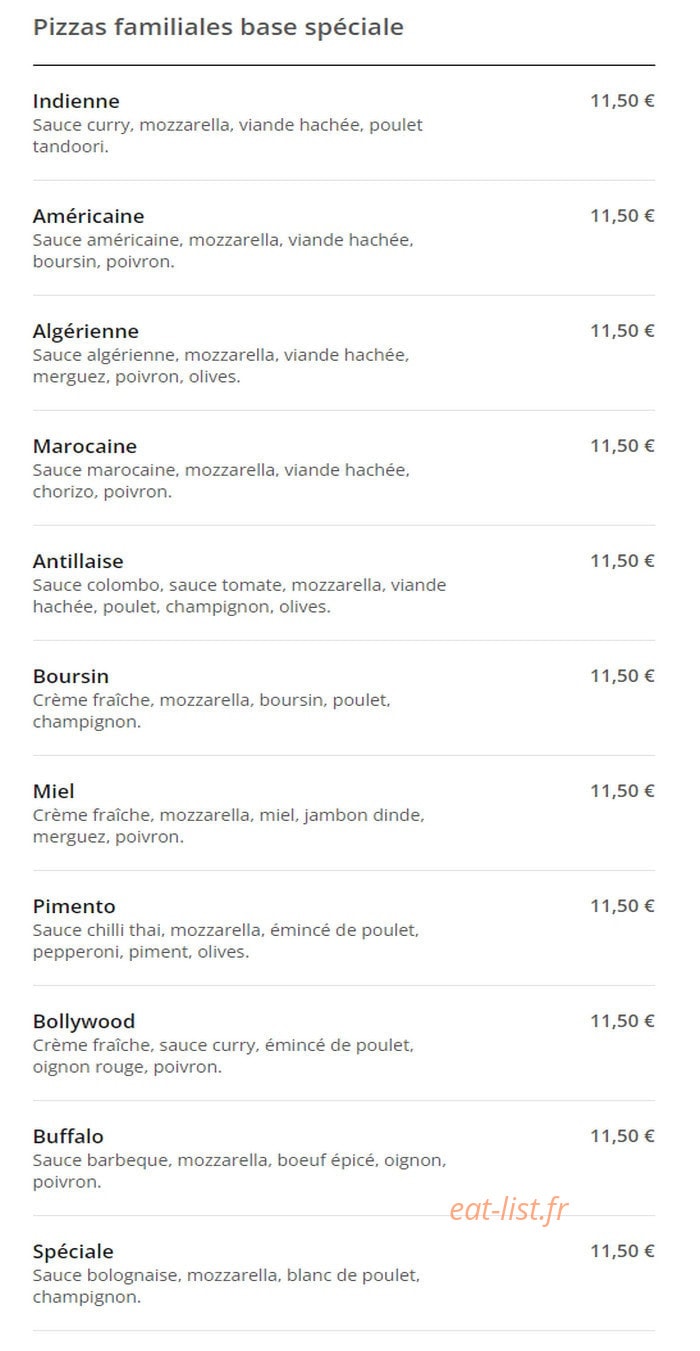This screenshot has height=1351, width=700.
Task: Click the Indienne 11,50 € price
Action: pos(622,101)
